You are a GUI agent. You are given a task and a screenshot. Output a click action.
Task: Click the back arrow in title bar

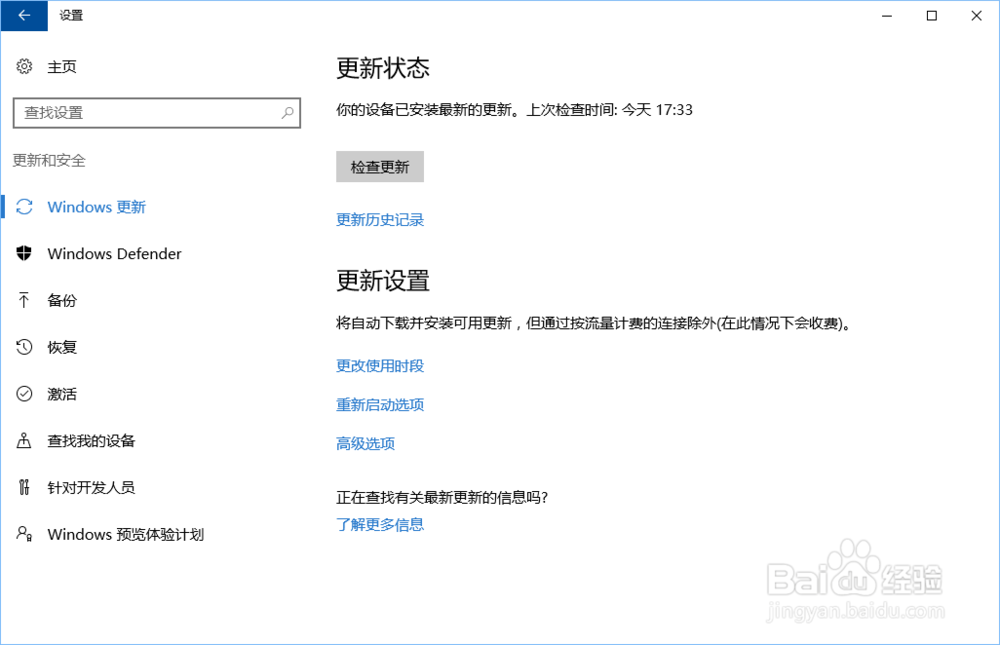(x=24, y=15)
